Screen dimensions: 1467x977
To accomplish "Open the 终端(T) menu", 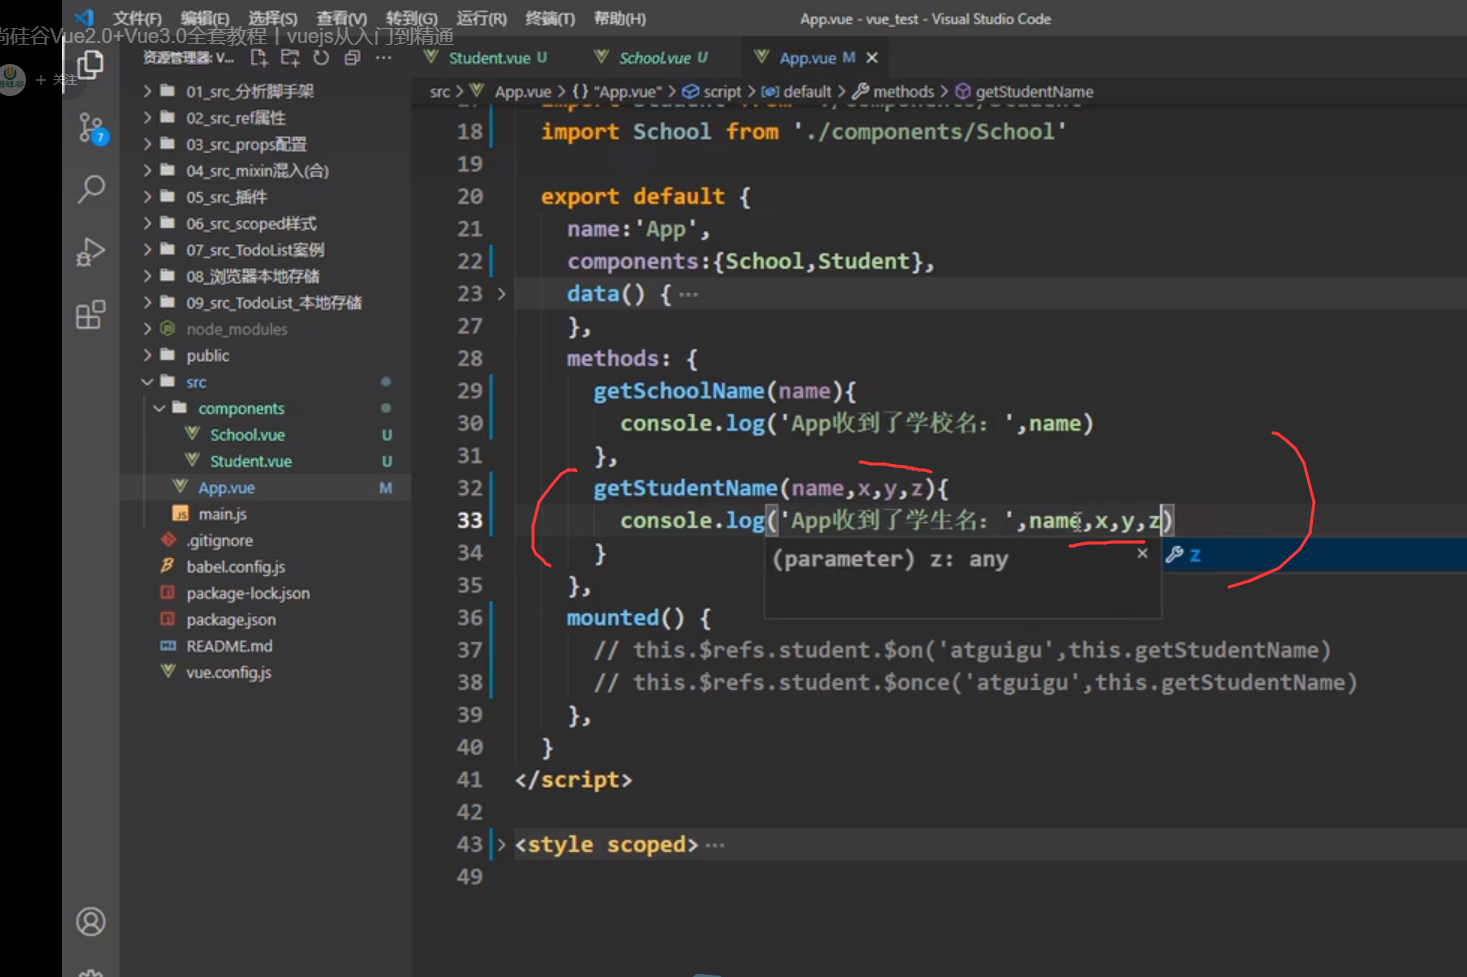I will click(x=549, y=18).
